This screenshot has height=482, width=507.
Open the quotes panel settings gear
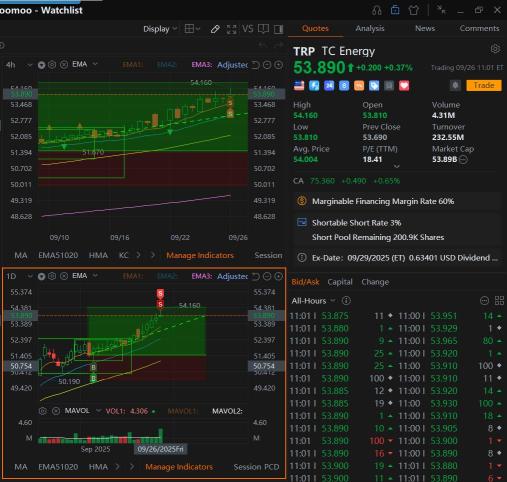click(x=495, y=49)
